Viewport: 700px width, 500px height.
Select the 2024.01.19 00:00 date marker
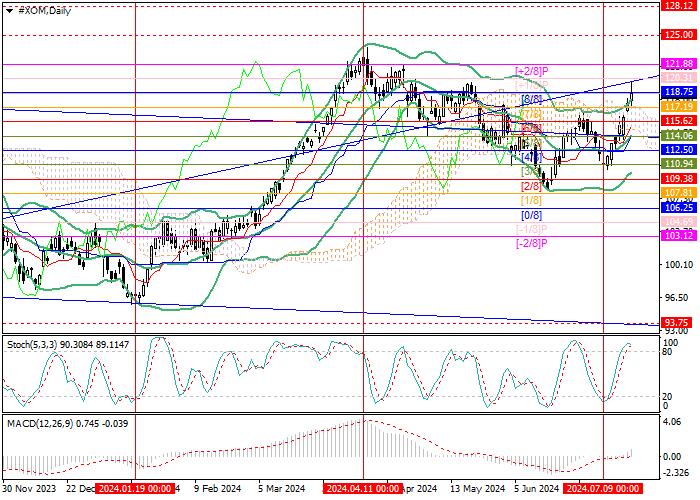click(135, 489)
